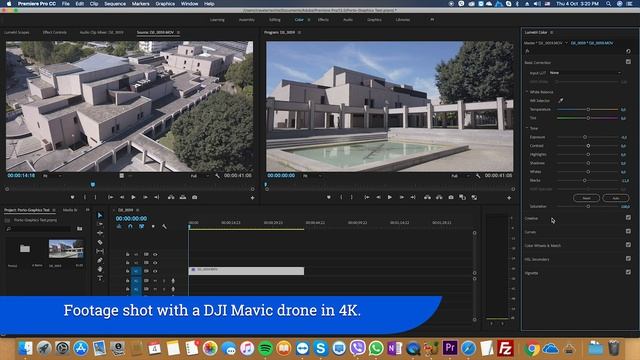Click Lift button in Program monitor
The height and width of the screenshot is (360, 640).
click(x=427, y=197)
